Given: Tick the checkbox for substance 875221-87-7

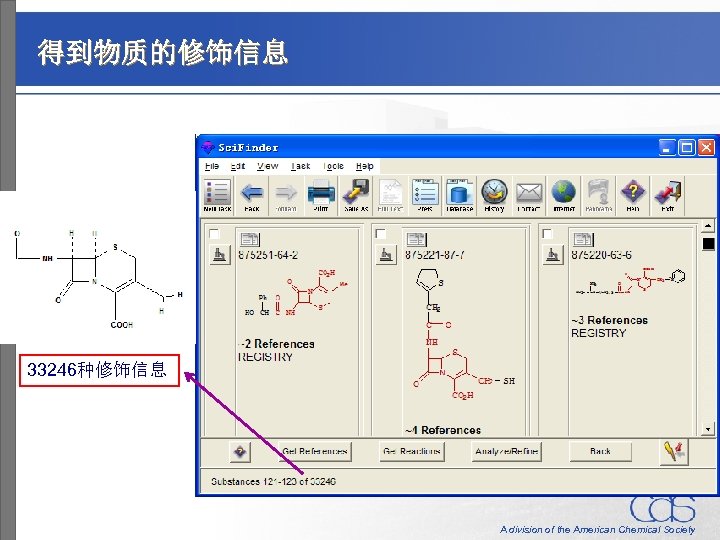Looking at the screenshot, I should tap(381, 234).
